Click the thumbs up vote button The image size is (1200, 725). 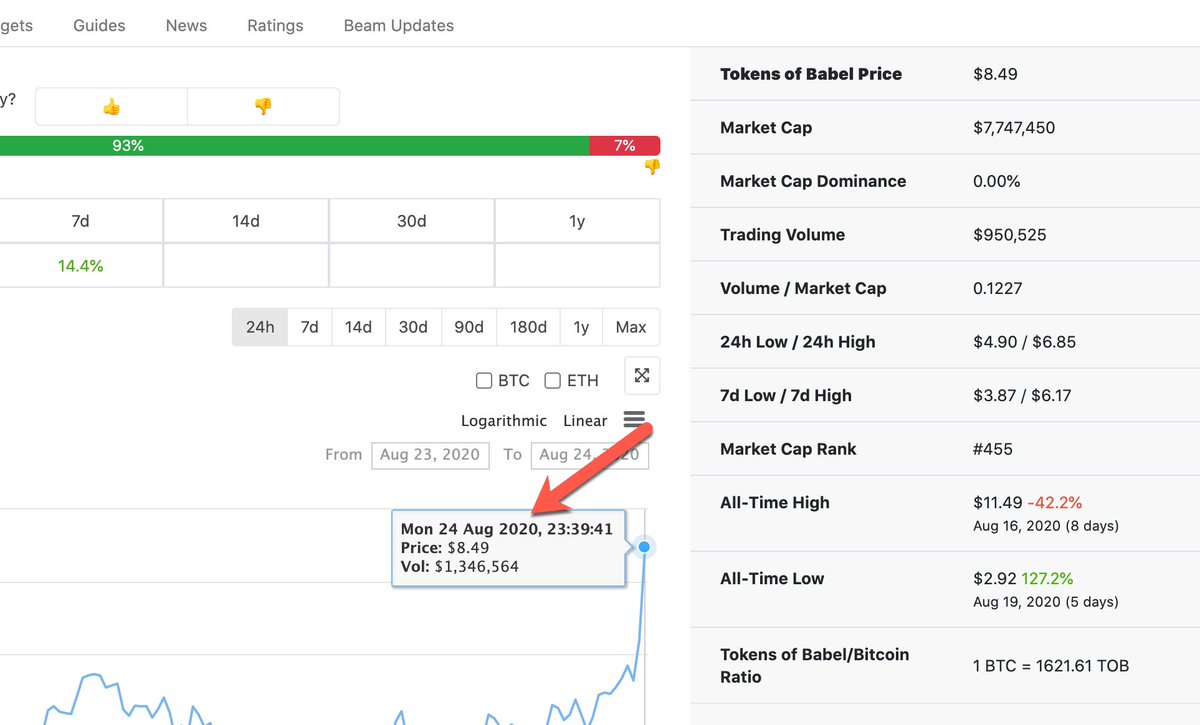point(111,106)
